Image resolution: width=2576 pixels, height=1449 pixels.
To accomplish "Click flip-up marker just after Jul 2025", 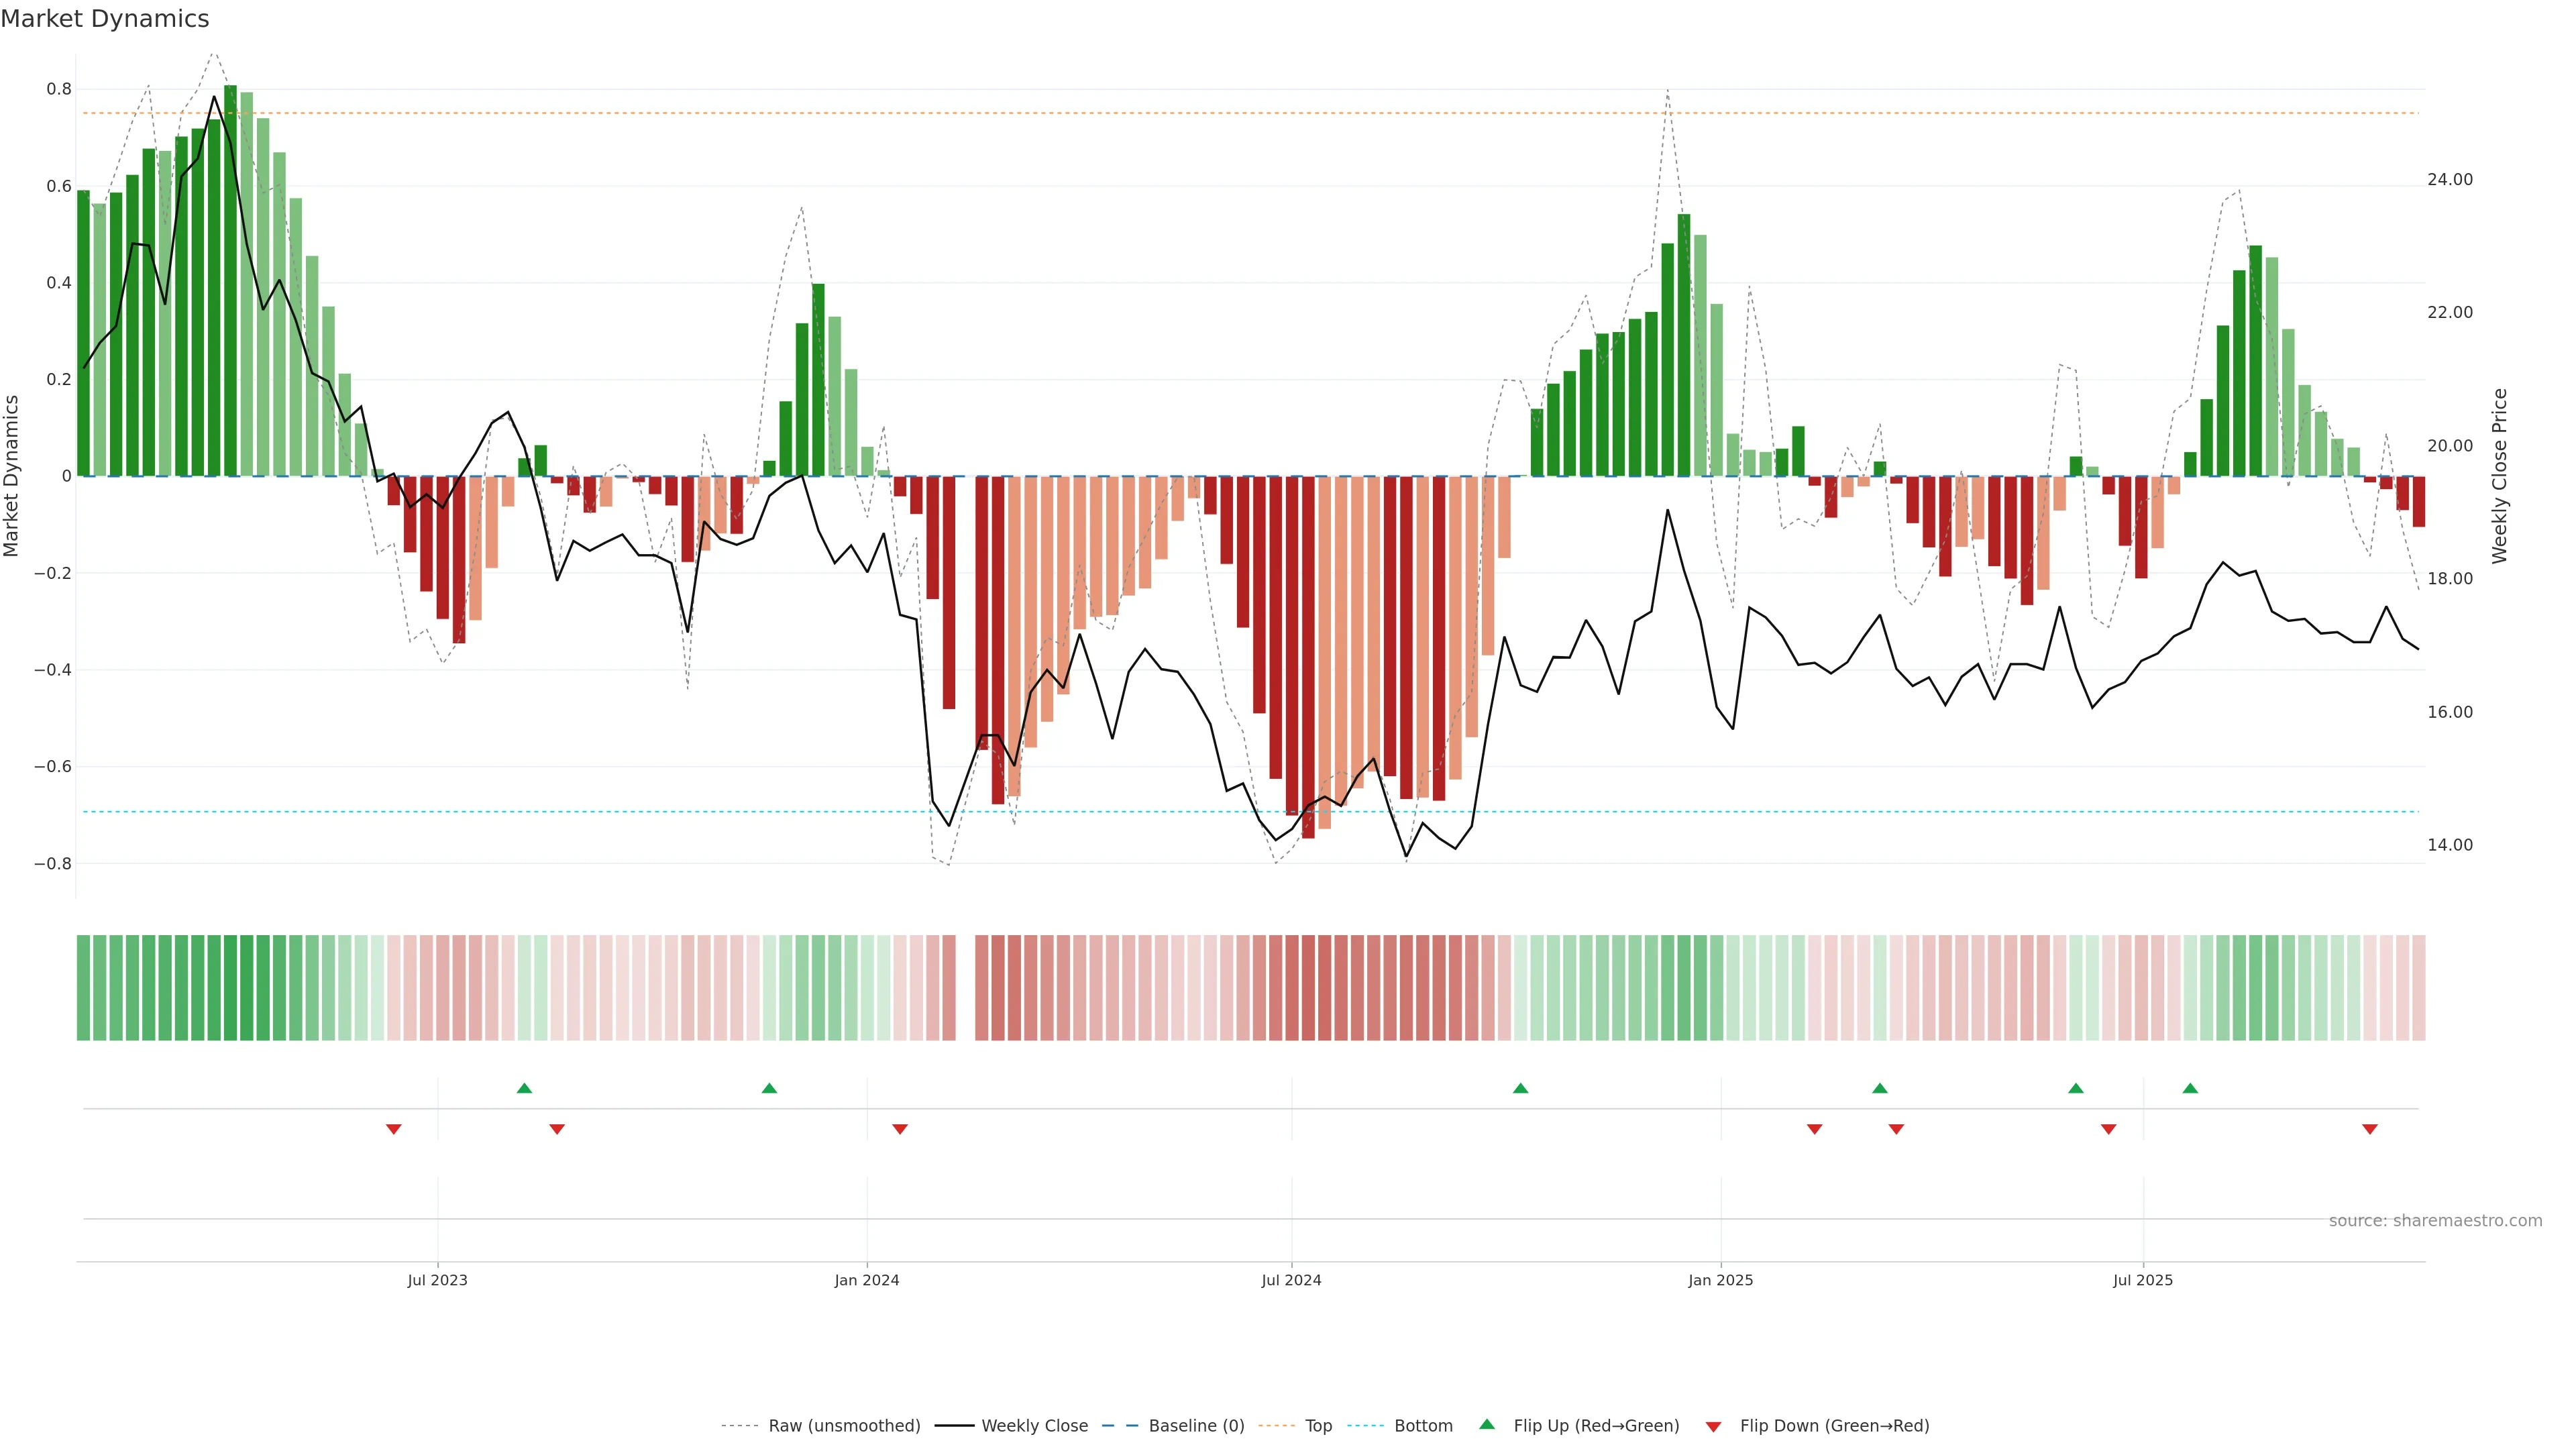I will [2190, 1088].
